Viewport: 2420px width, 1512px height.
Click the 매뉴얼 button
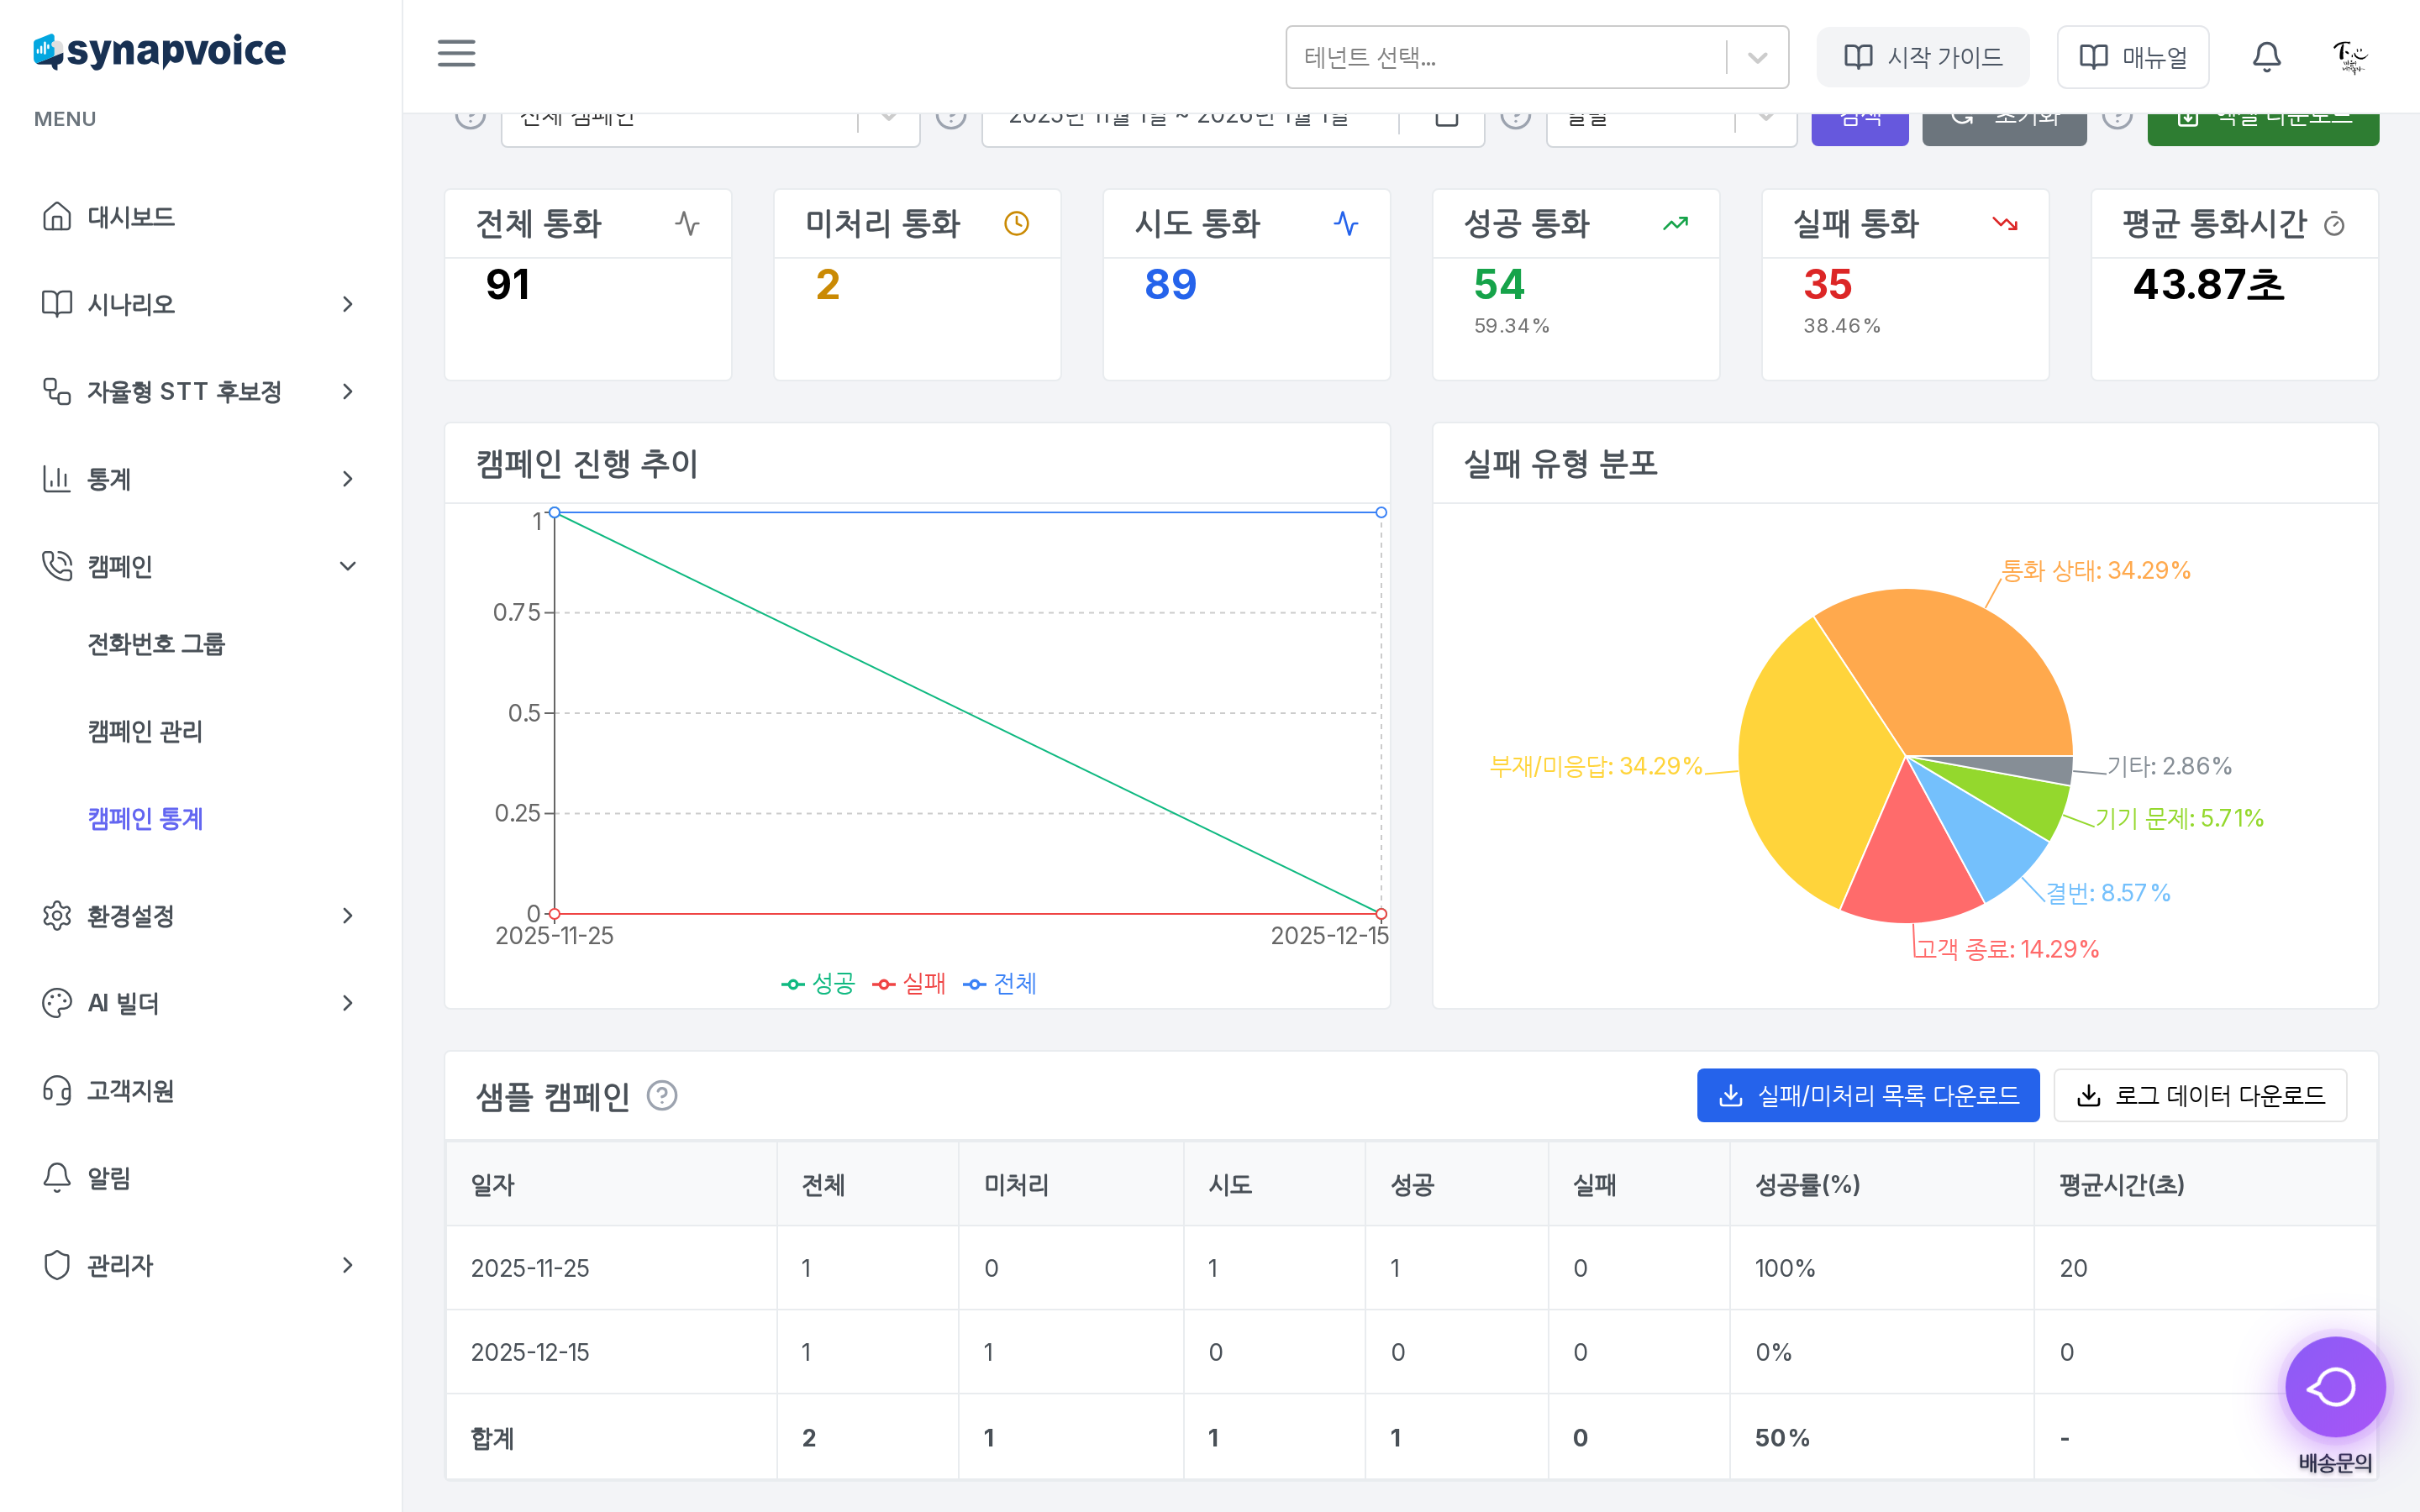[x=2132, y=57]
